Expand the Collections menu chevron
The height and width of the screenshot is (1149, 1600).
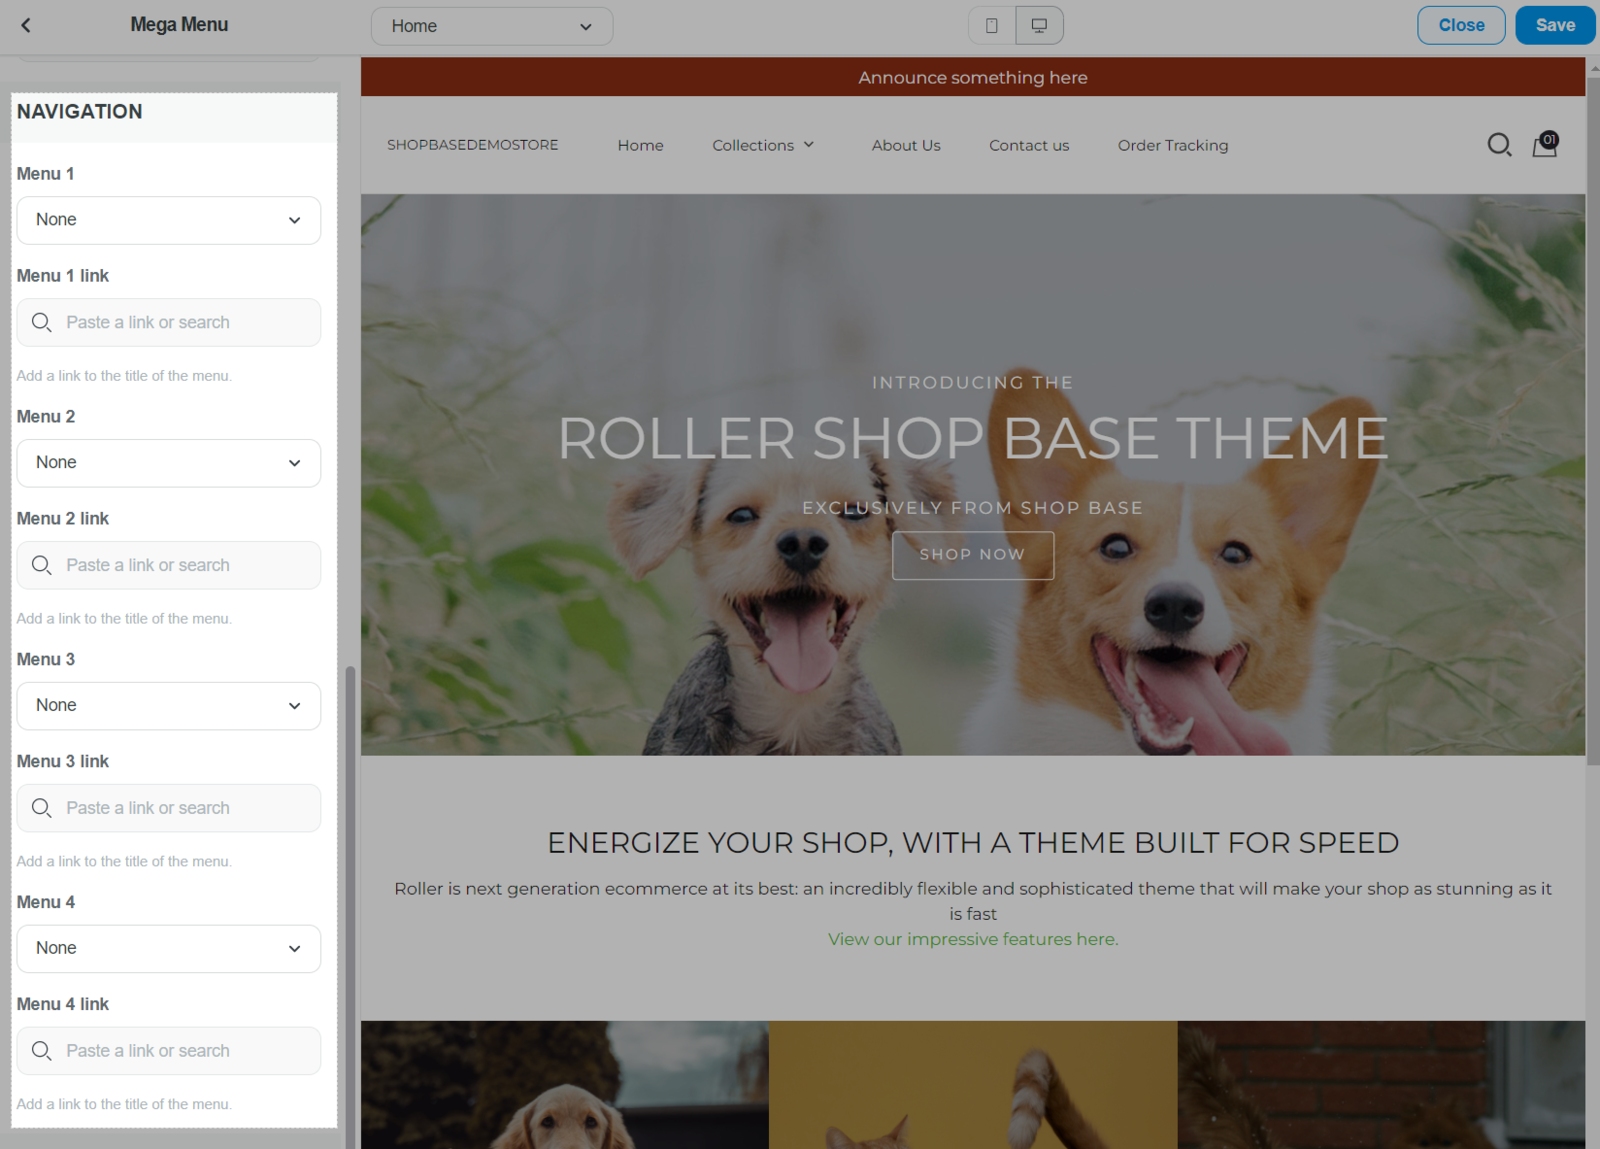809,145
